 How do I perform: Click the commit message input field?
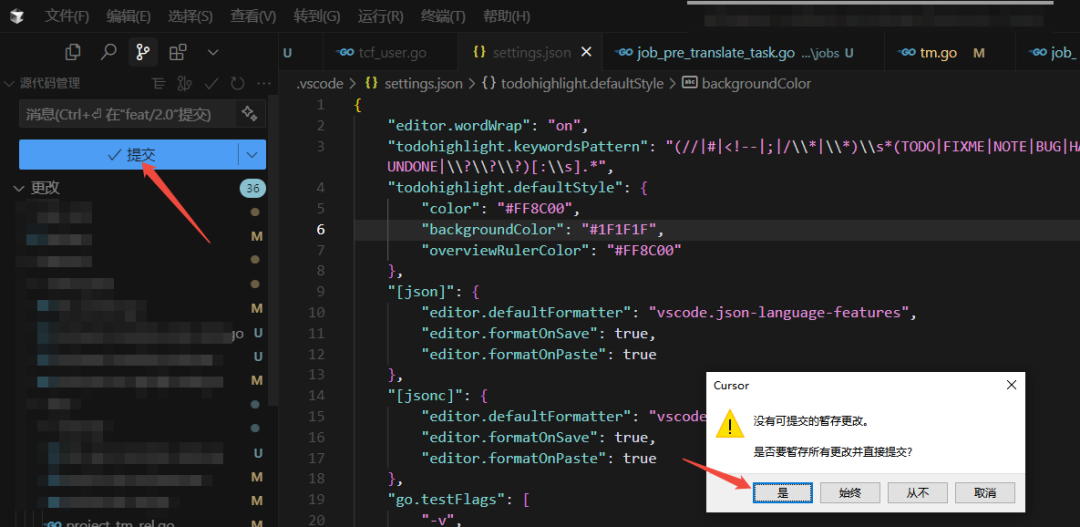(x=128, y=114)
